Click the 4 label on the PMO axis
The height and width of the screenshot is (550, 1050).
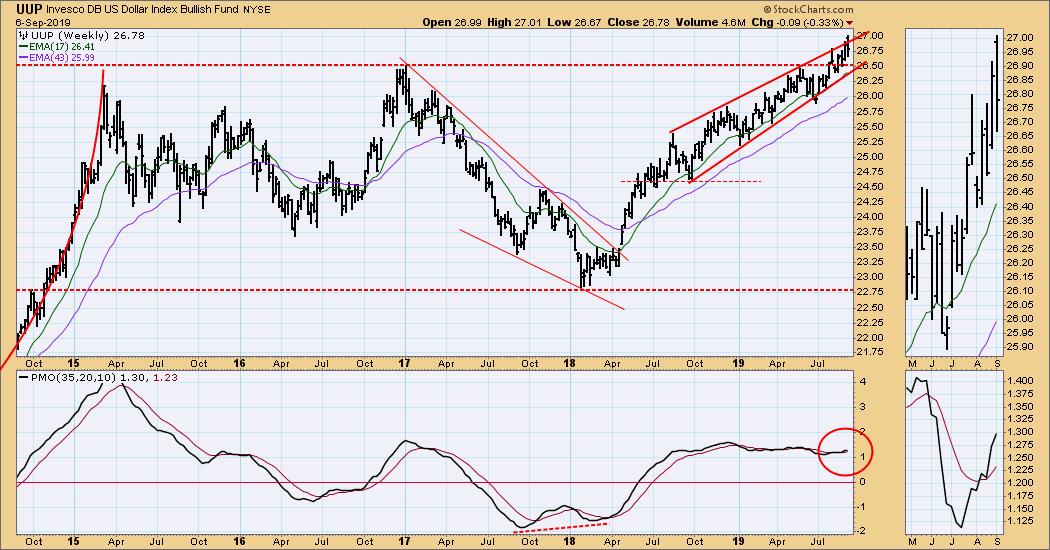click(862, 382)
